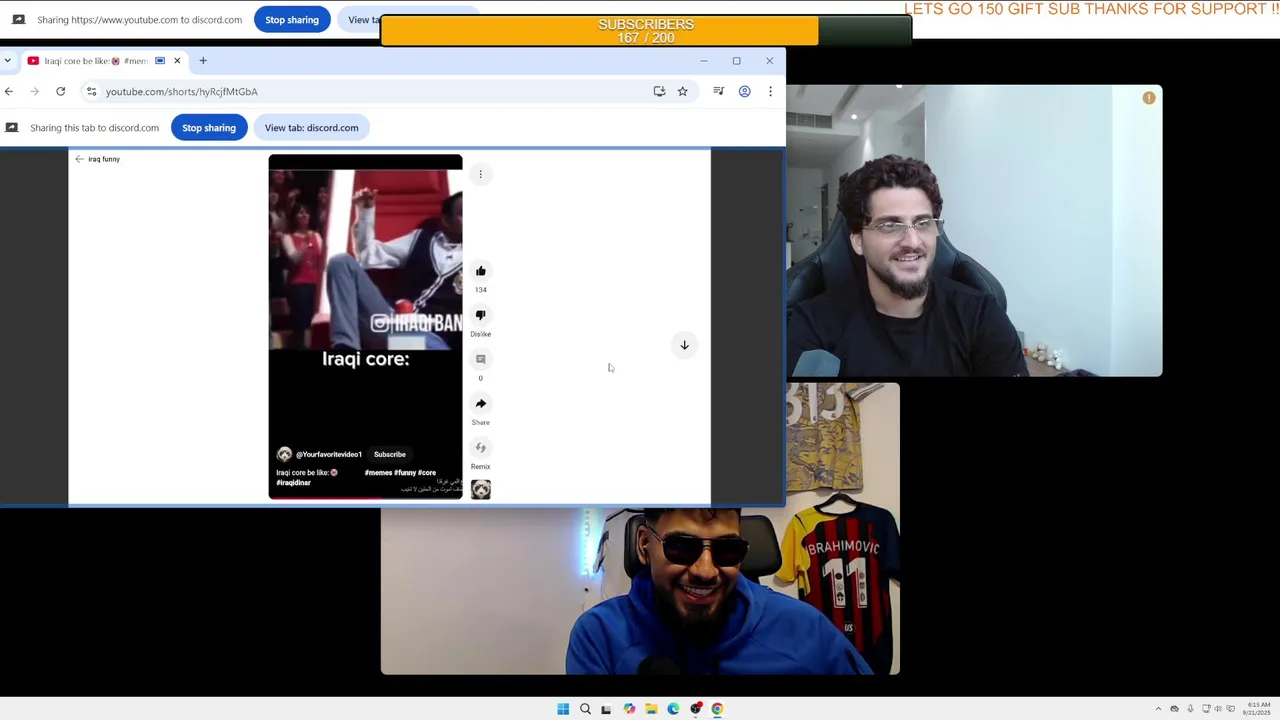Open File Explorer from the taskbar
This screenshot has width=1280, height=720.
[651, 709]
